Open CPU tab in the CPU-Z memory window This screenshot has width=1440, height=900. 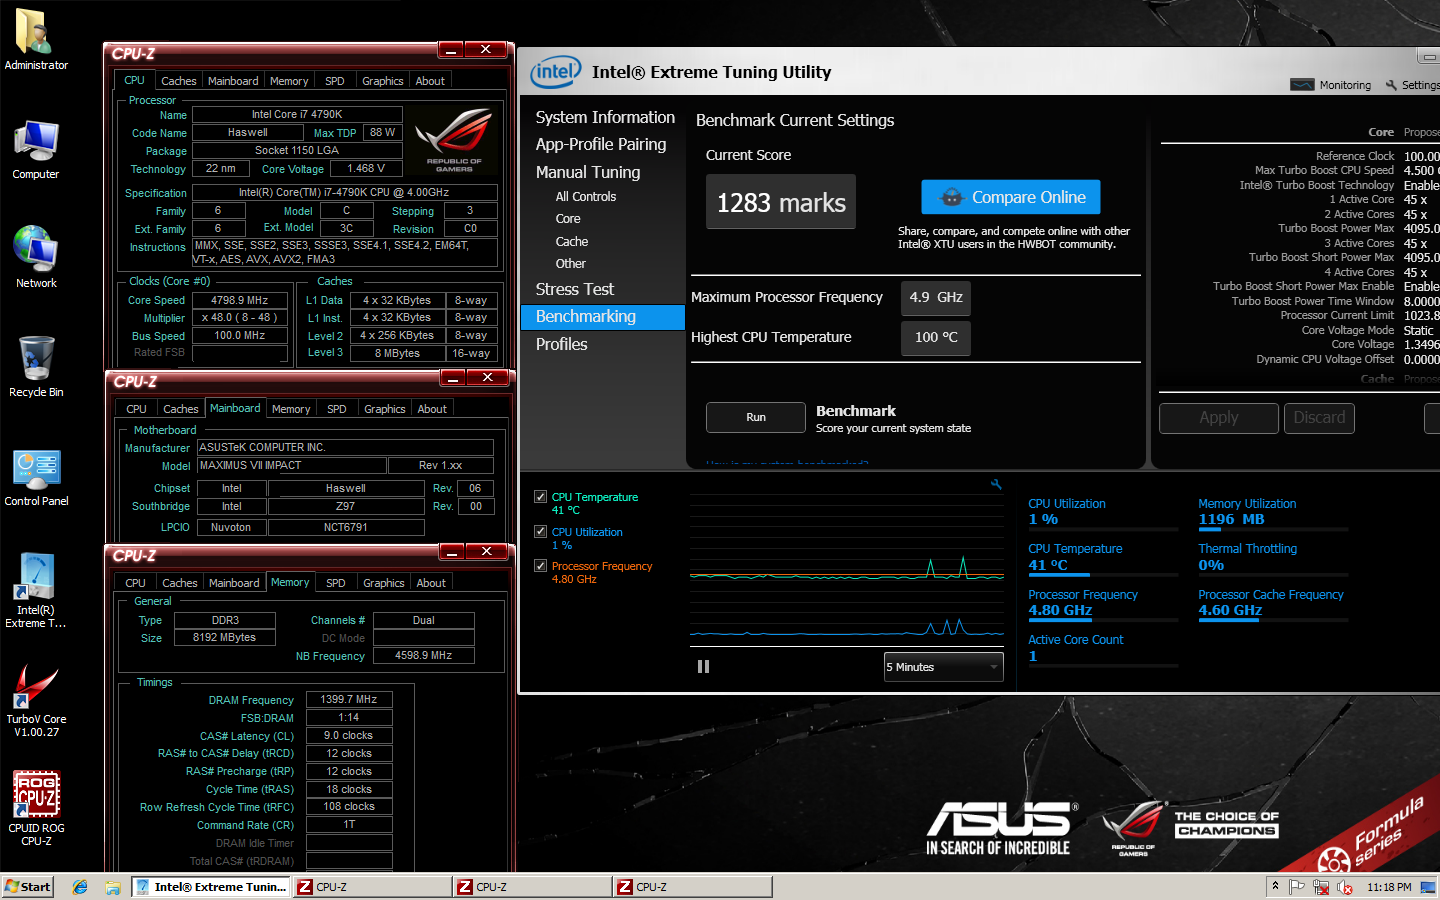click(x=136, y=583)
